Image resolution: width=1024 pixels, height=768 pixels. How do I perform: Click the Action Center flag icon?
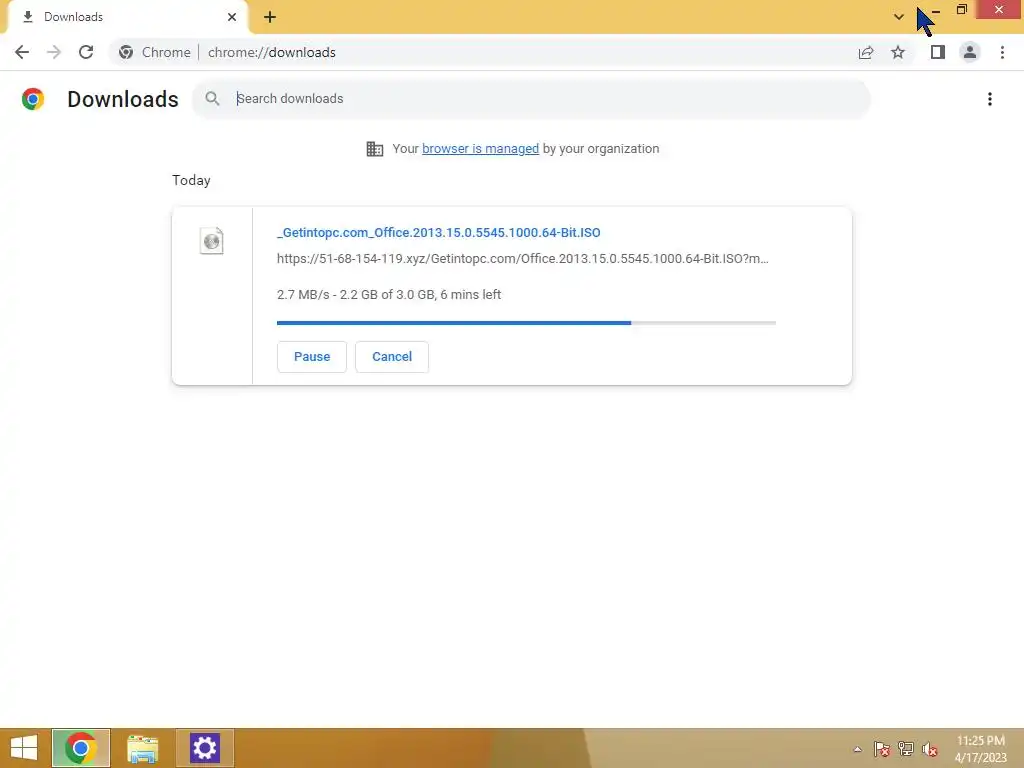coord(881,749)
